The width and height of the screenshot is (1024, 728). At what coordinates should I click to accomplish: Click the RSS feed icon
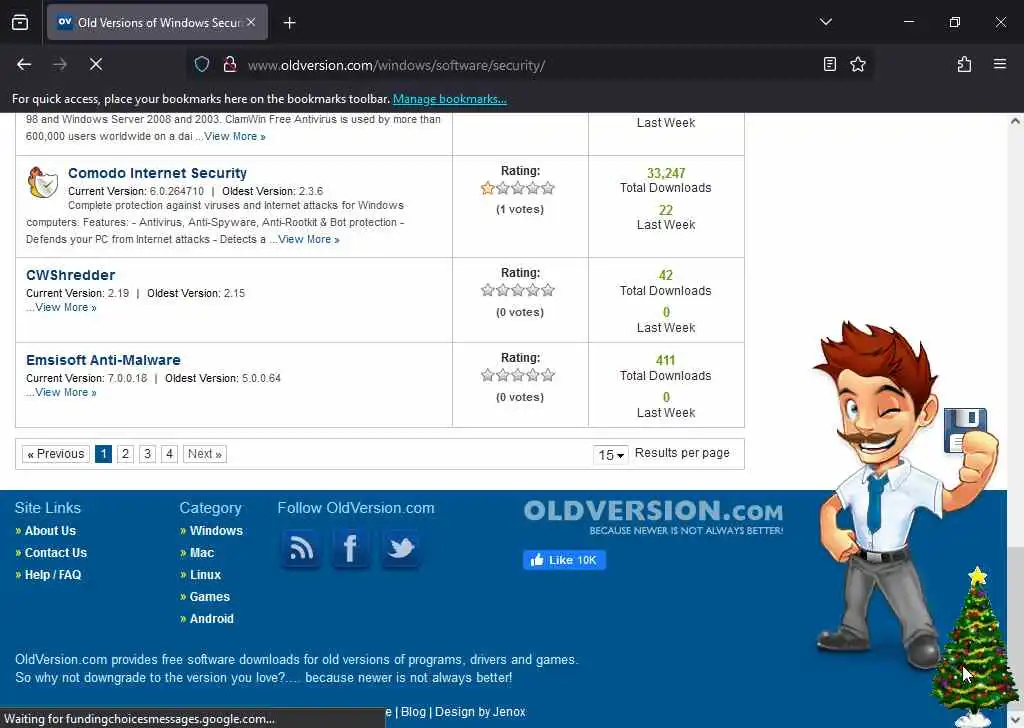click(x=301, y=548)
